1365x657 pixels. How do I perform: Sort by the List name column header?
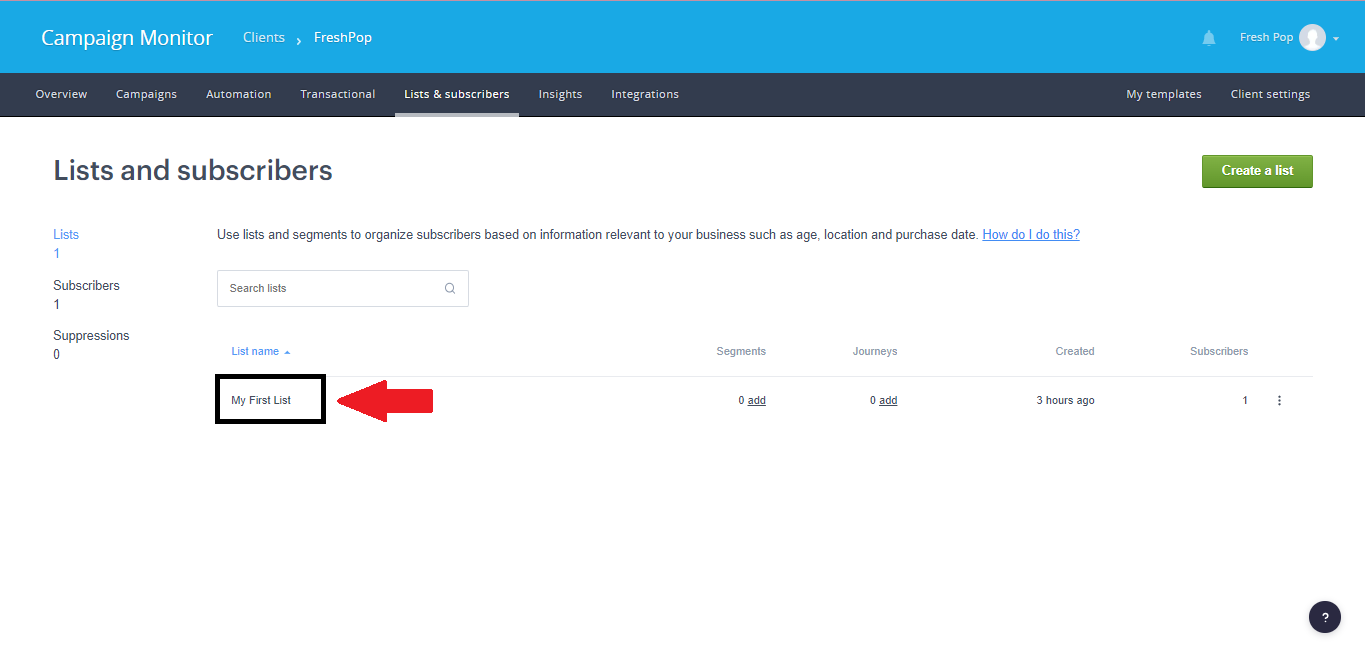click(260, 351)
